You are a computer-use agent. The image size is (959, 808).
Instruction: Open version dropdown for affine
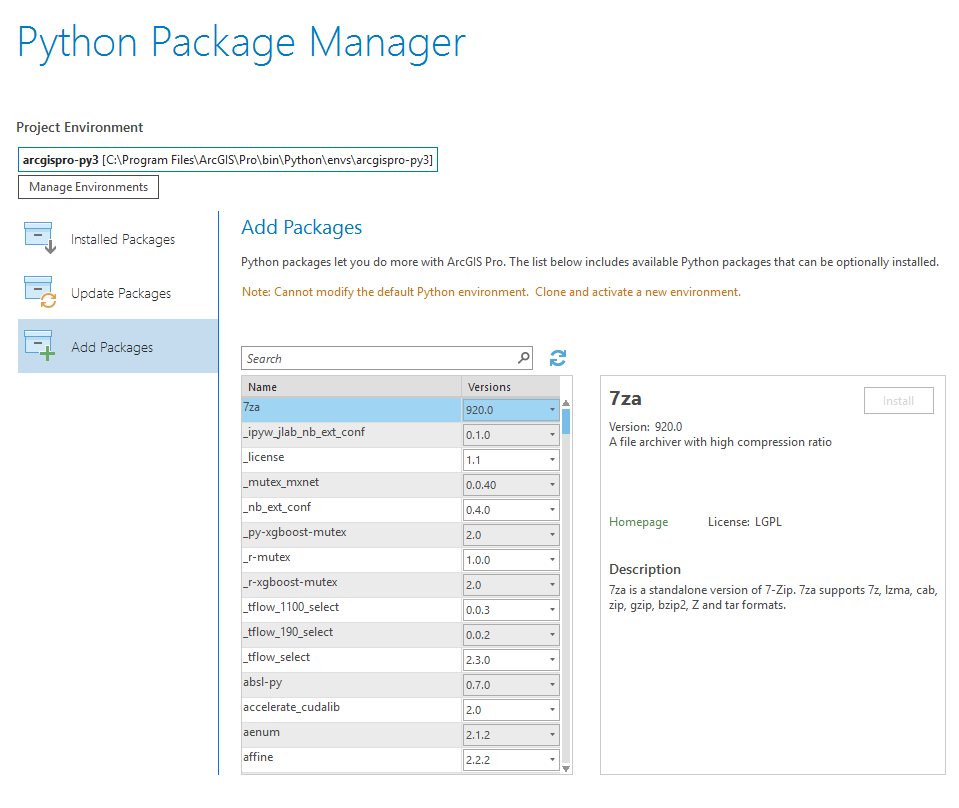[x=511, y=760]
